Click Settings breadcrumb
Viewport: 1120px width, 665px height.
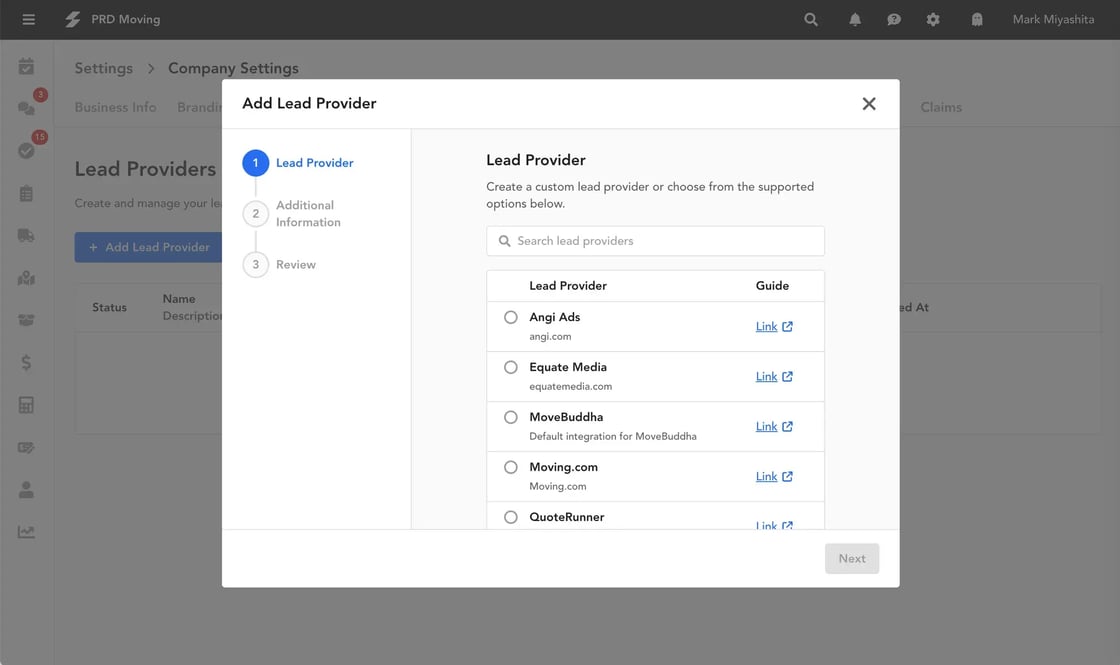104,68
